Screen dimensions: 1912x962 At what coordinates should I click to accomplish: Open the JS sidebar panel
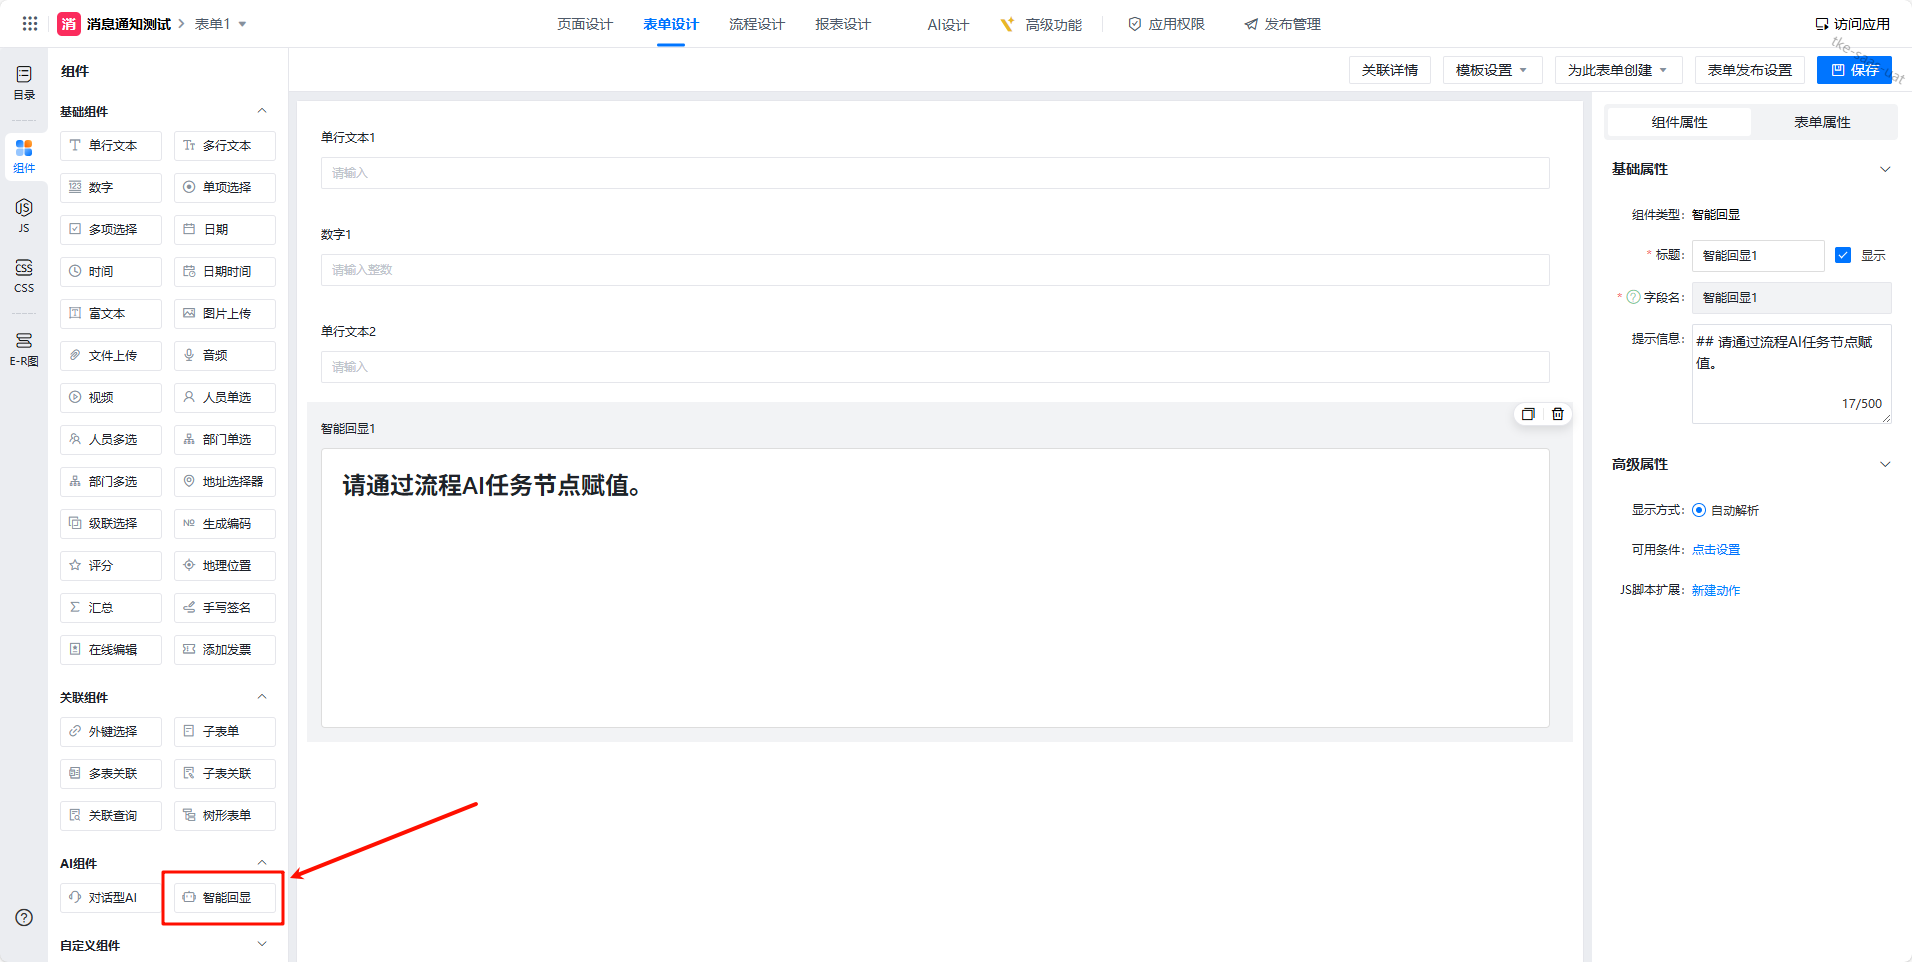(x=24, y=215)
